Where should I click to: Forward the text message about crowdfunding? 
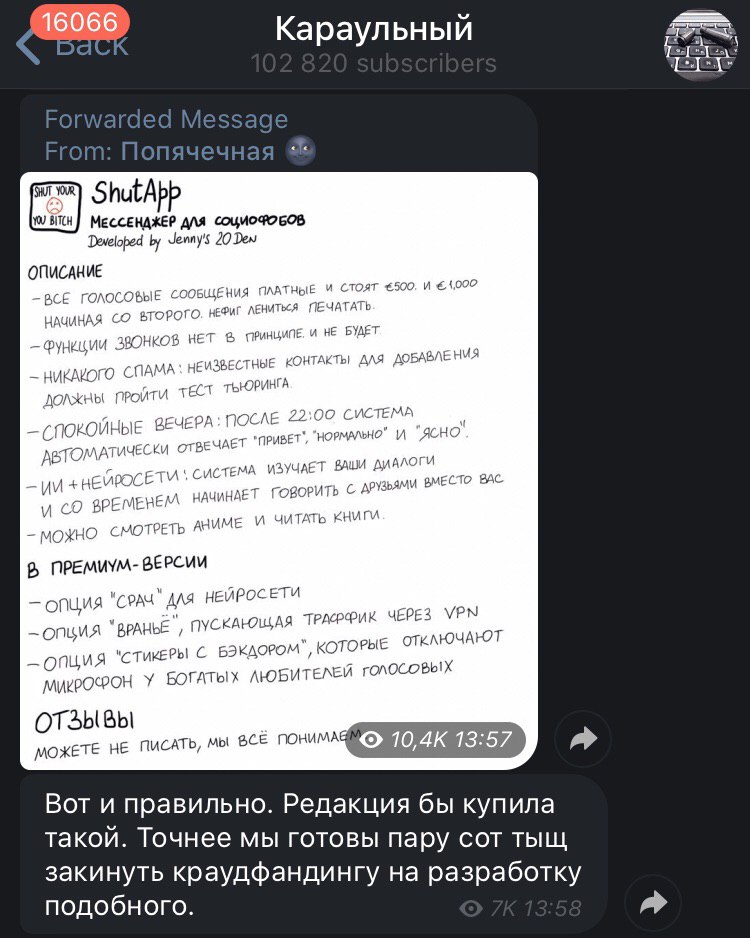tap(653, 903)
